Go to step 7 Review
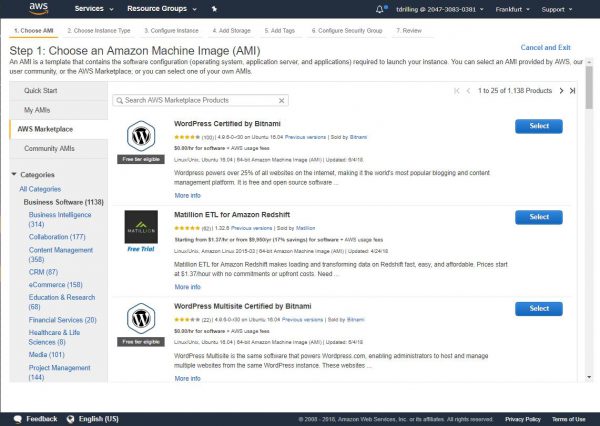 (x=409, y=31)
